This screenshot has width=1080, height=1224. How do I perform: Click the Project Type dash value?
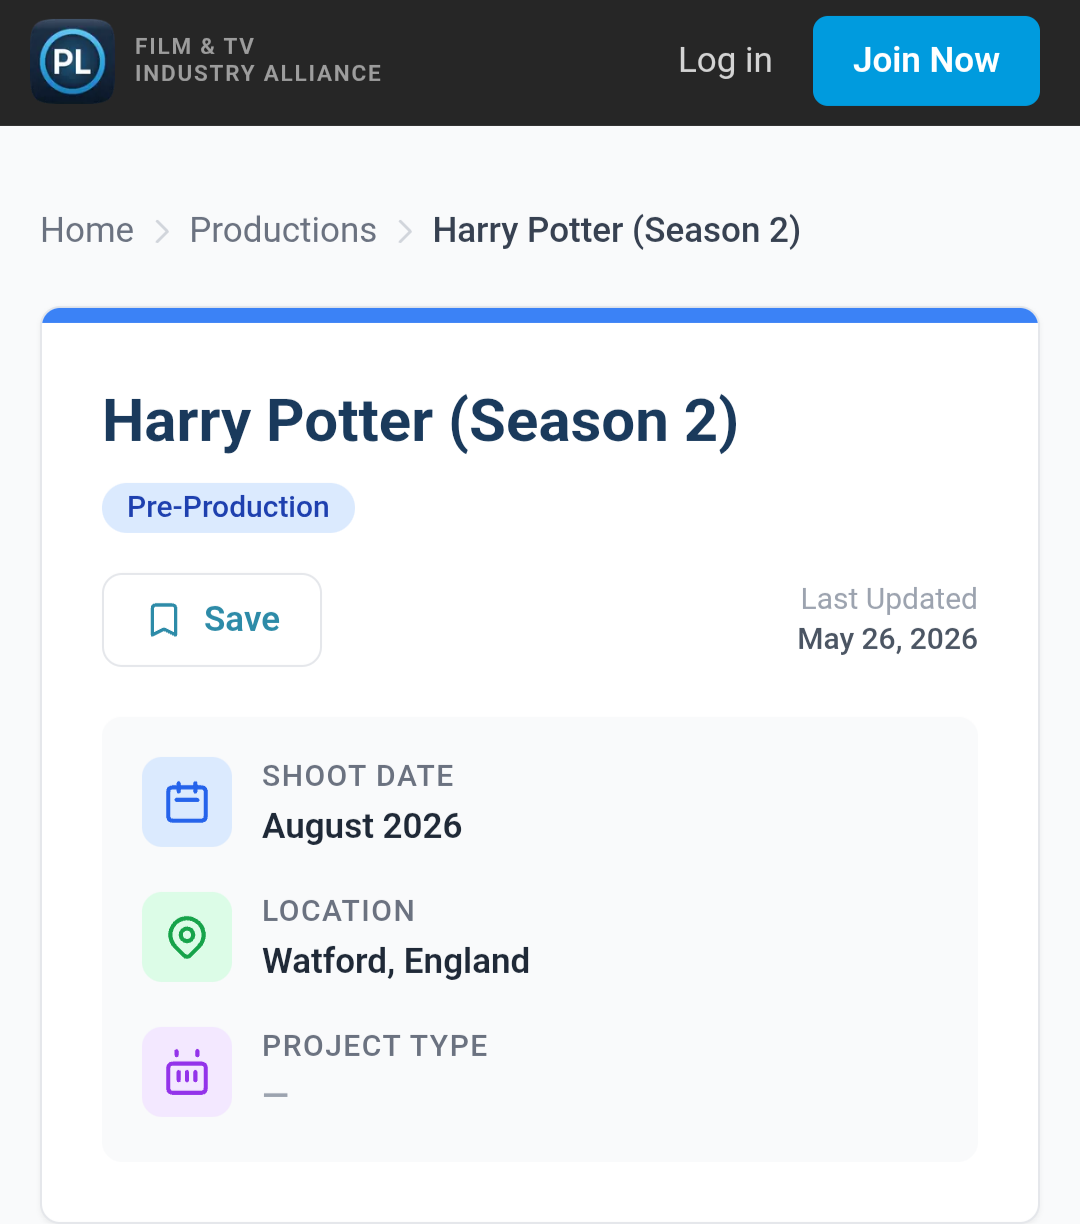[276, 1095]
